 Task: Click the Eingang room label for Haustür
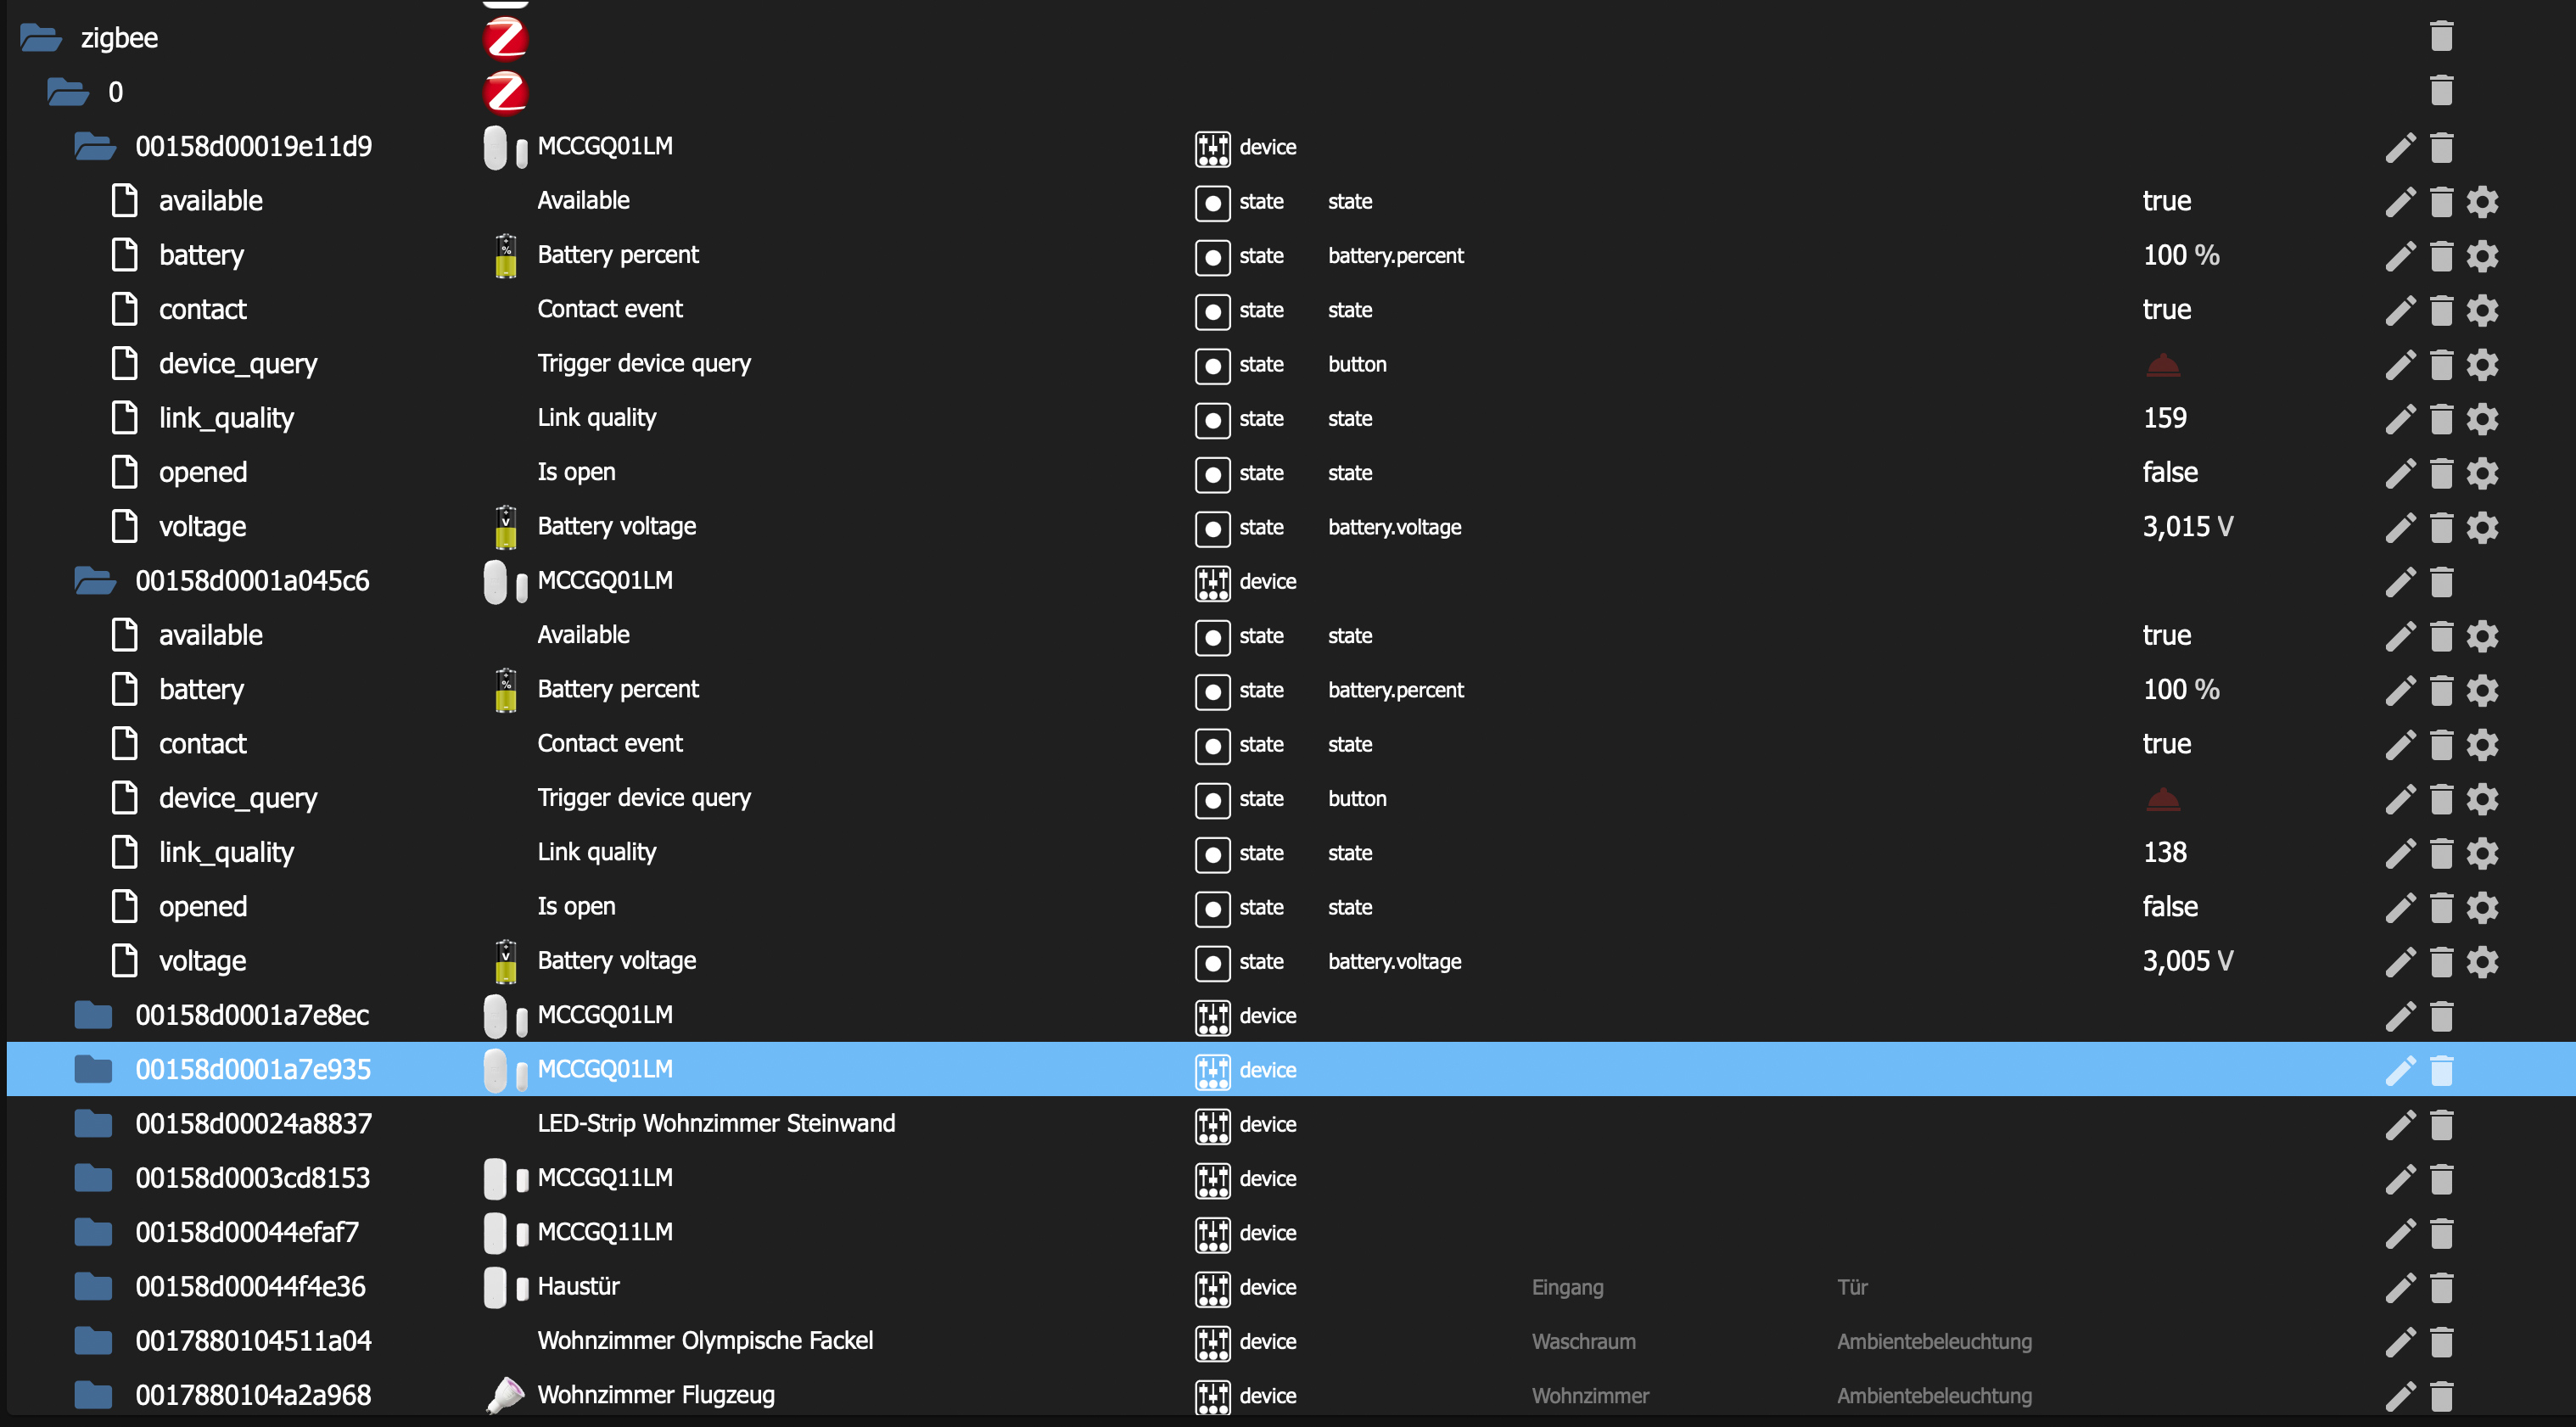pos(1567,1288)
